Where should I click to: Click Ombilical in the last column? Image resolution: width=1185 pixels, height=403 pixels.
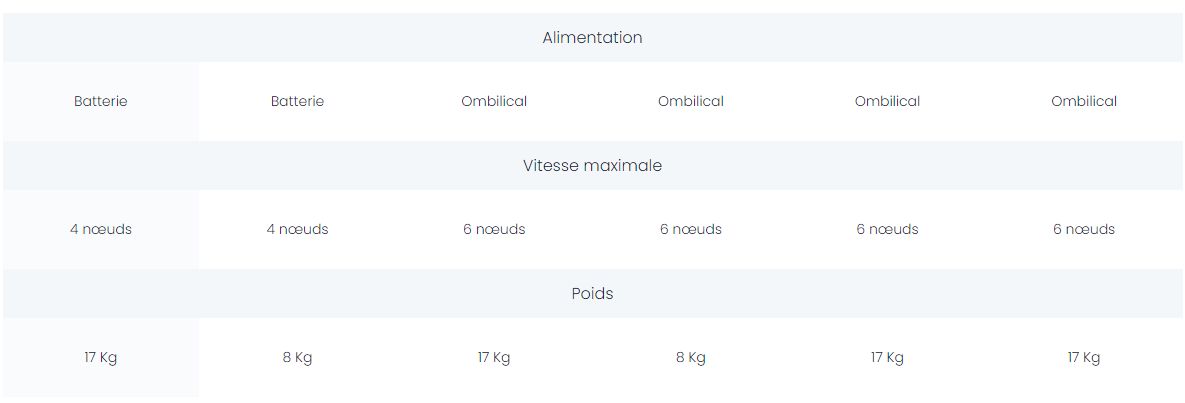(x=1084, y=101)
